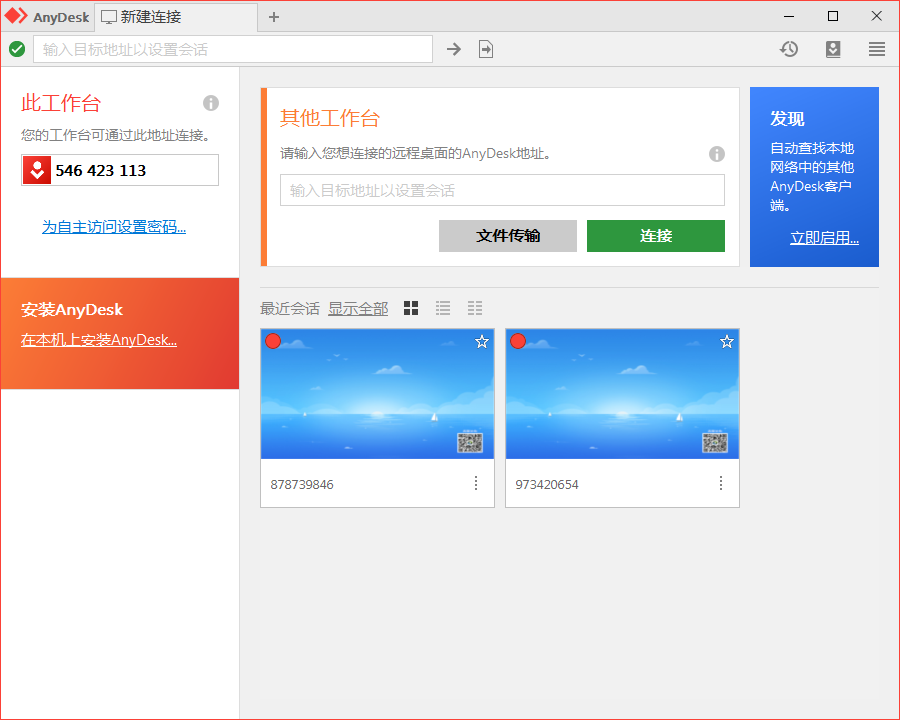
Task: Minimize the AnyDesk window
Action: point(789,16)
